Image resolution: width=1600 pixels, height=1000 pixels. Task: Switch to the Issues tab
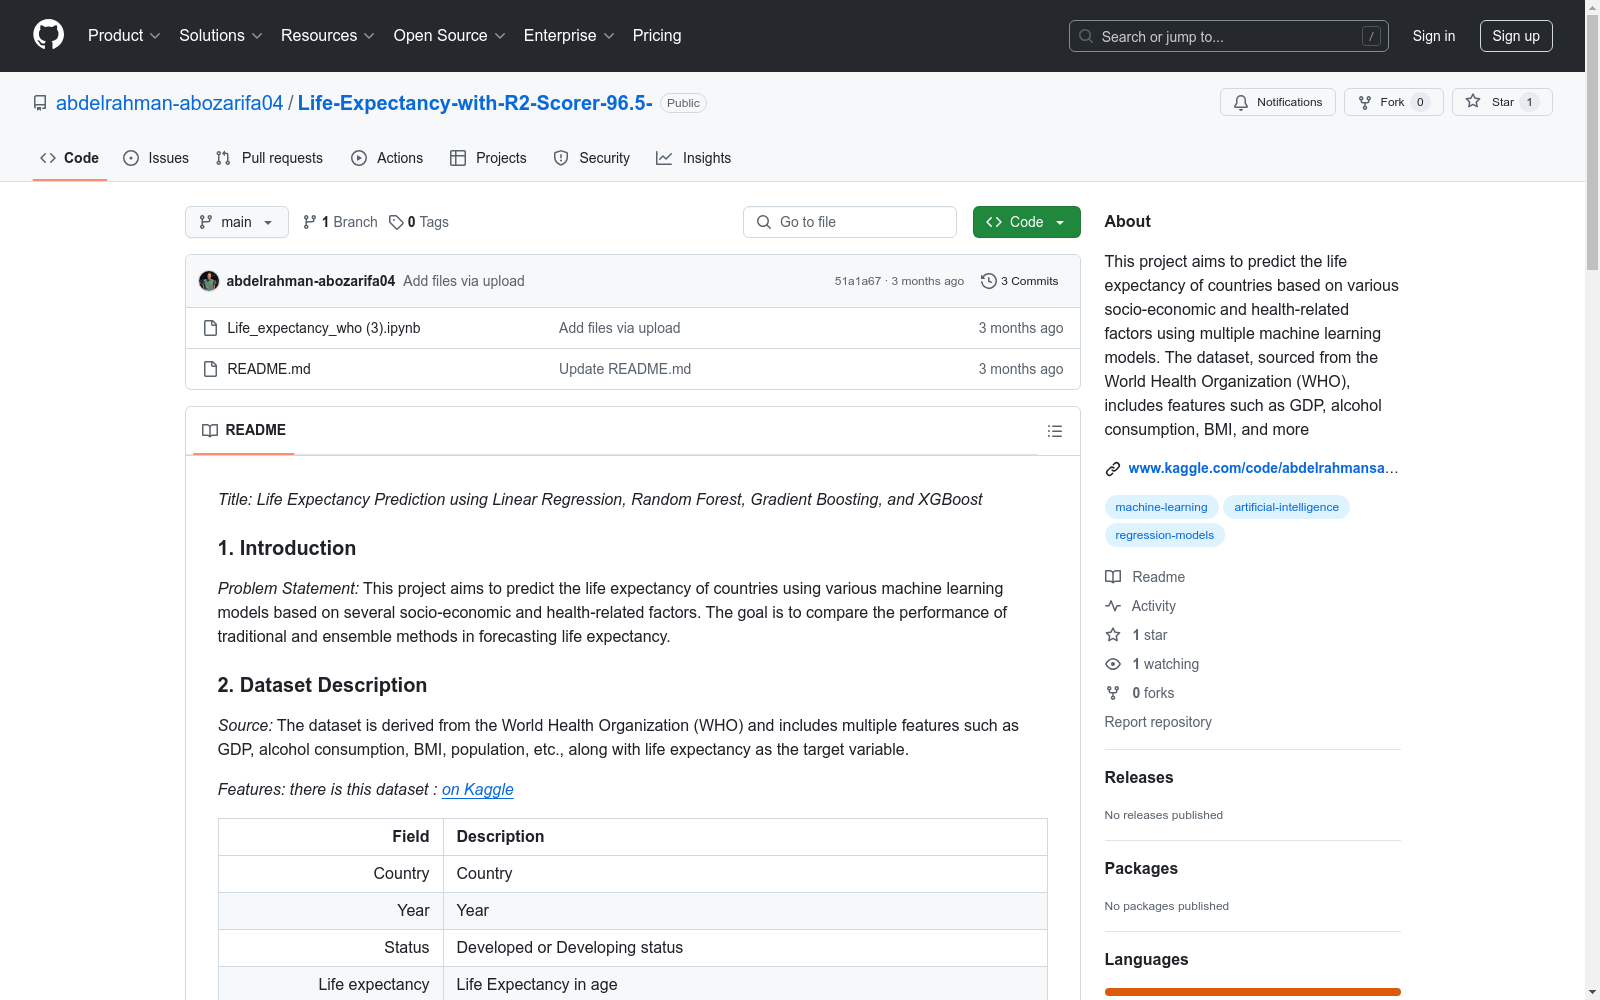pos(156,158)
